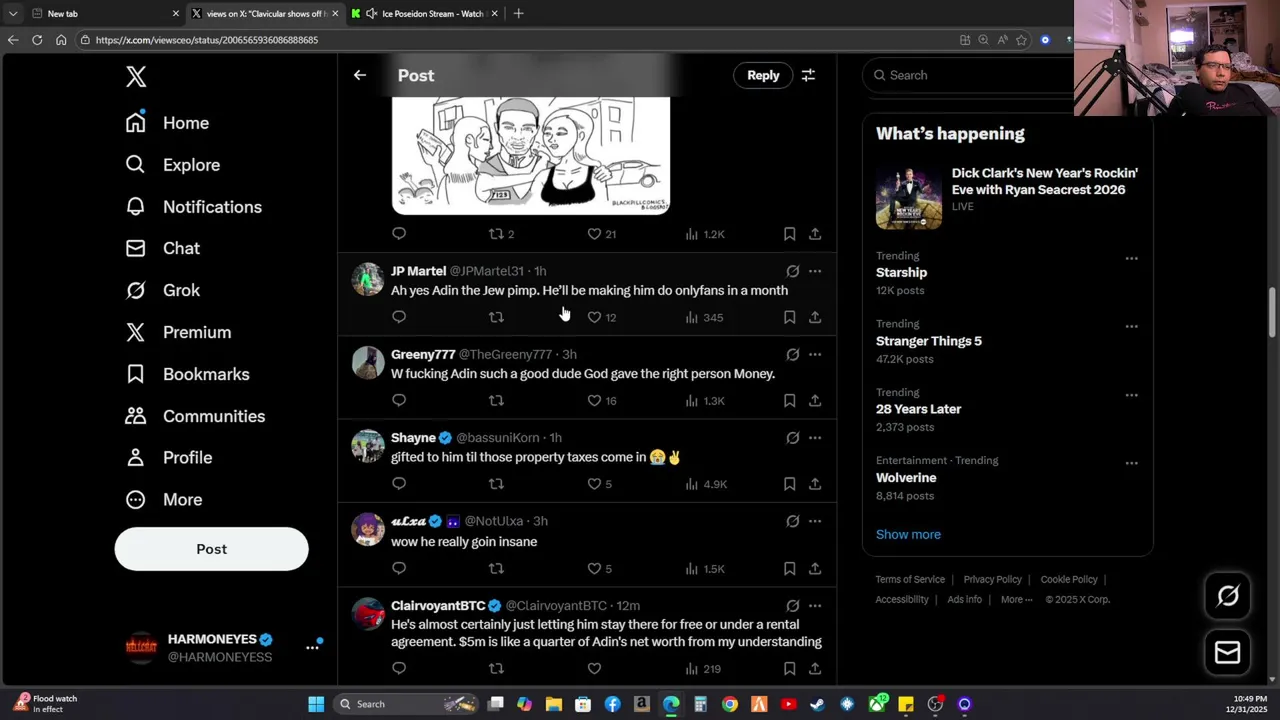Like NotUlxa's comment
This screenshot has width=1280, height=720.
click(x=594, y=568)
